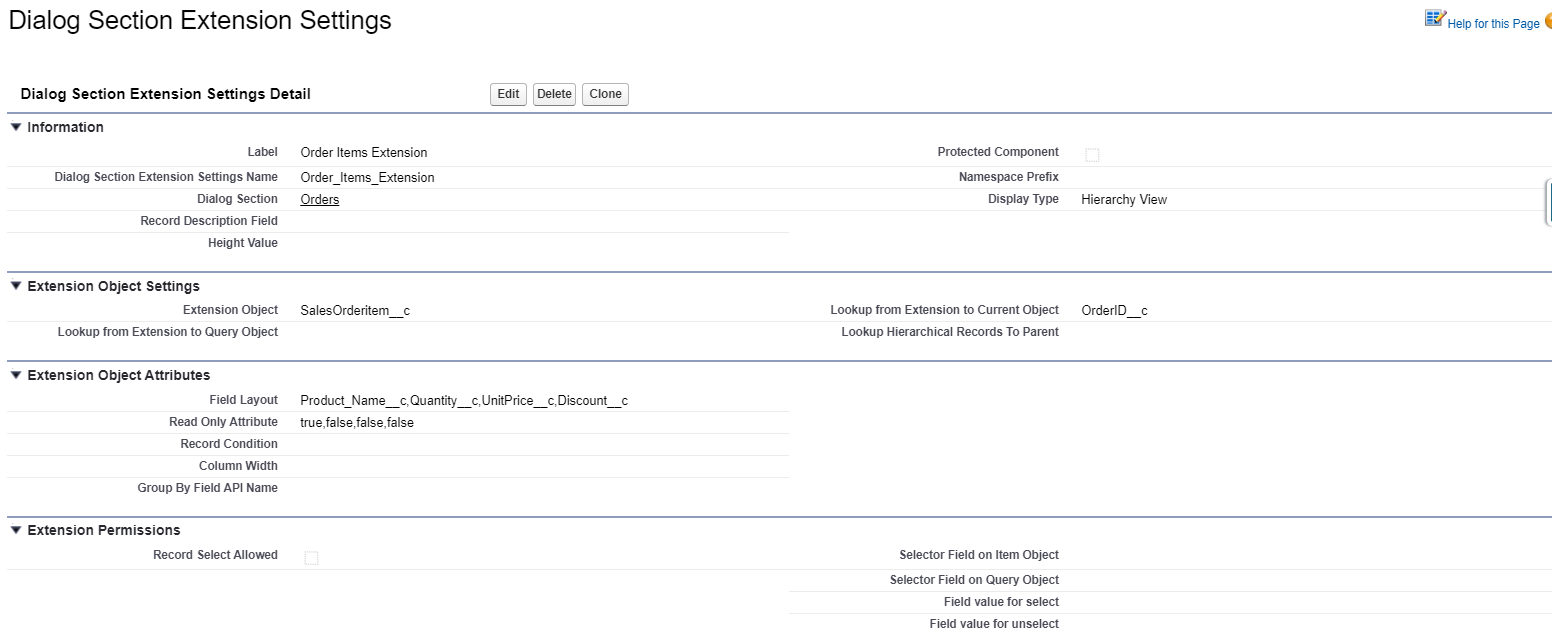
Task: Click the edit-layout table pencil icon
Action: click(1435, 19)
